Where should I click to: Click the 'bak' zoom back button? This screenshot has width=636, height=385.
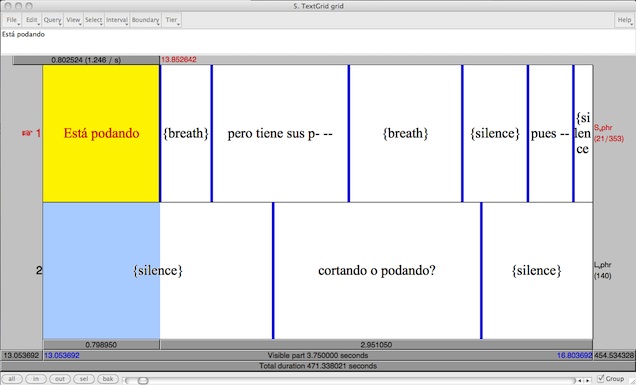tap(108, 379)
